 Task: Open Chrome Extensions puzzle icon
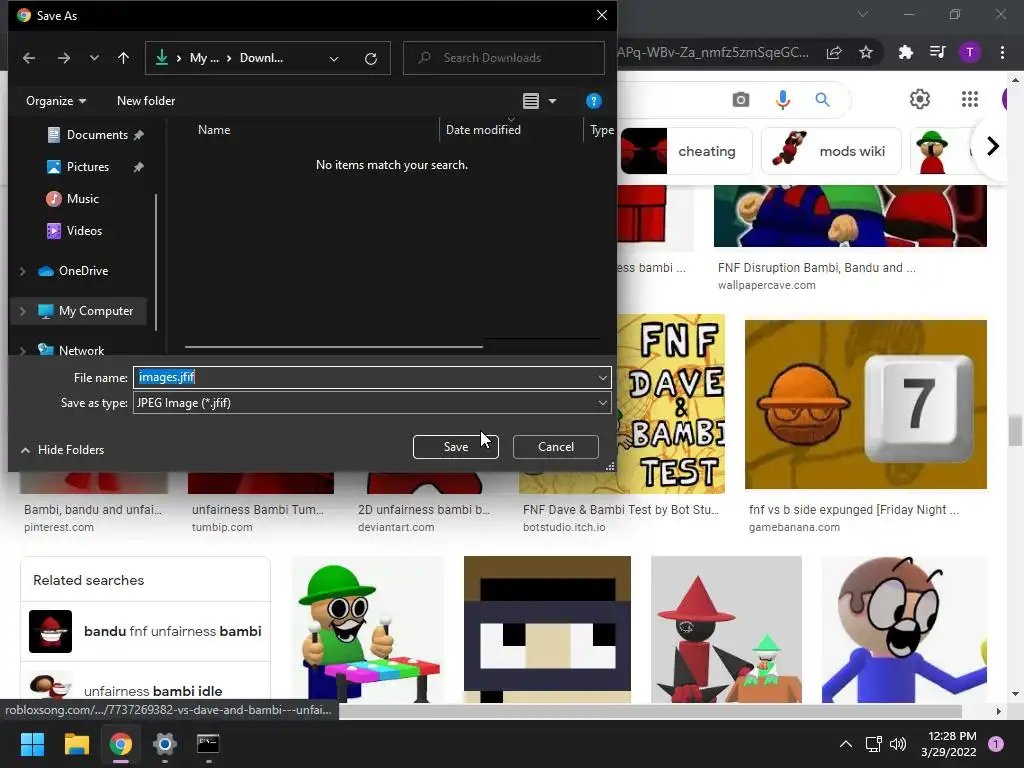click(906, 52)
